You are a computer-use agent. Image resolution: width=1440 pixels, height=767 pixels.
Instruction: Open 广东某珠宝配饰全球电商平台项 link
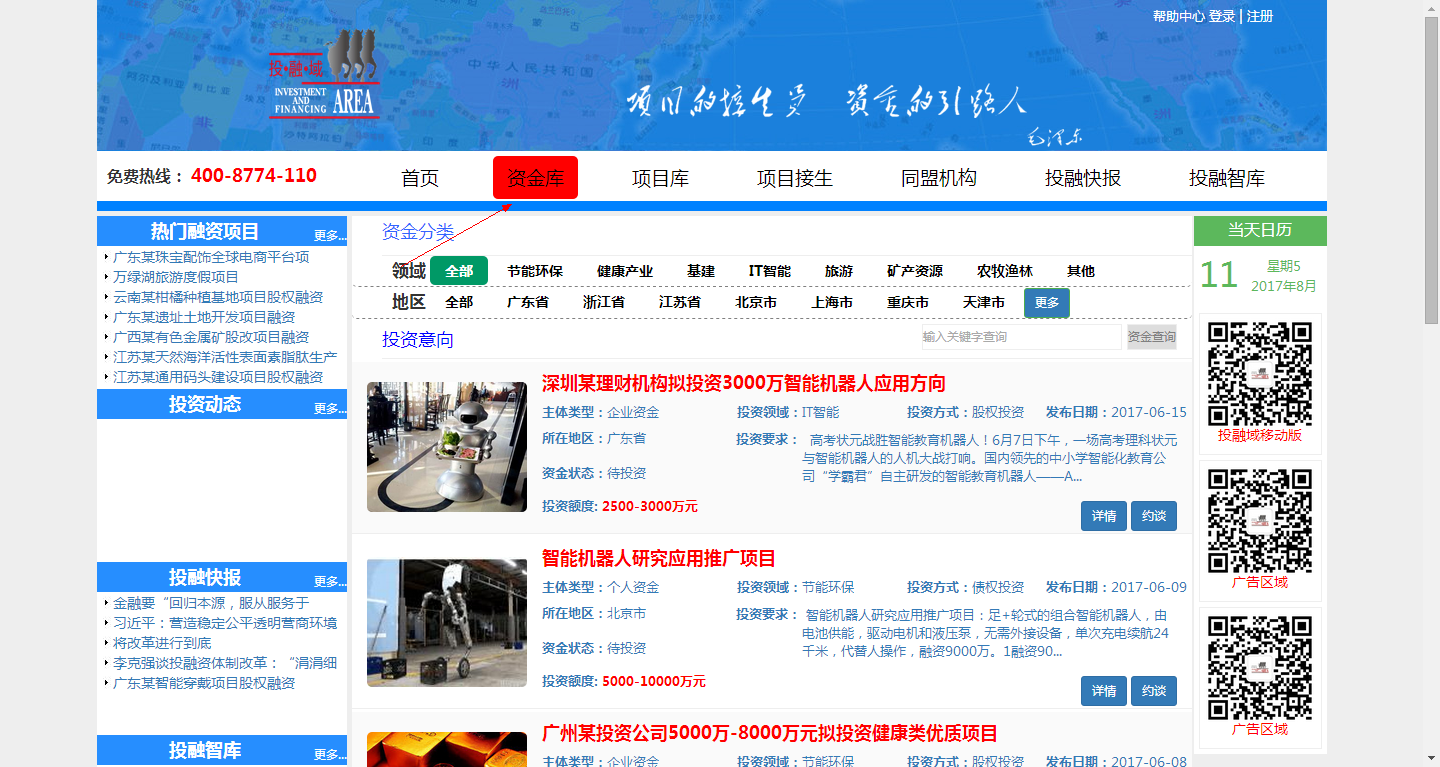(x=211, y=257)
